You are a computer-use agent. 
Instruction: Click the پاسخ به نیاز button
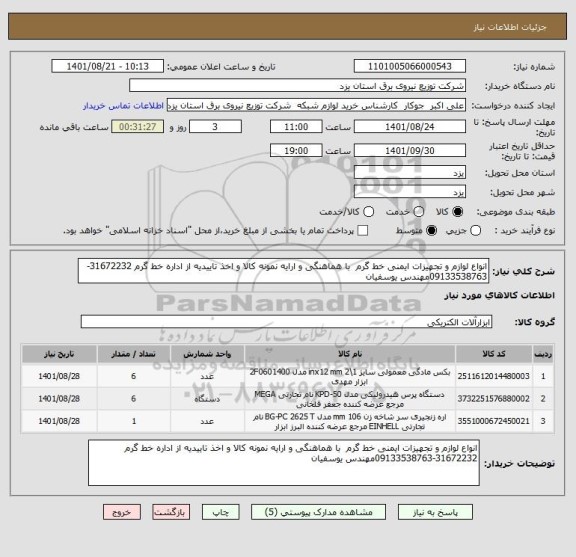tap(435, 512)
